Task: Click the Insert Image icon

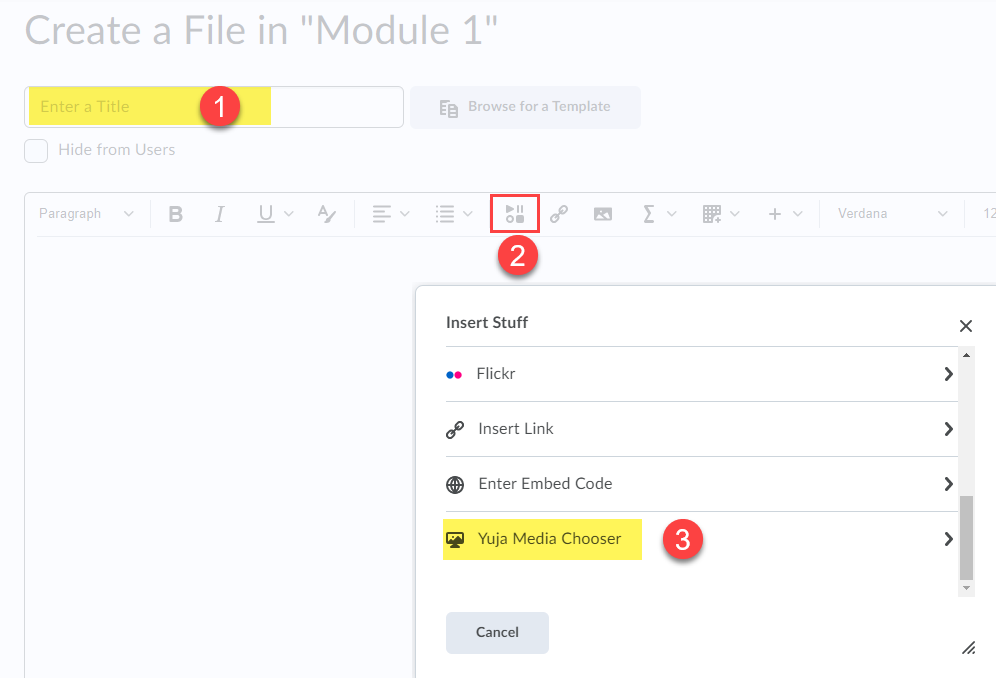Action: point(603,214)
